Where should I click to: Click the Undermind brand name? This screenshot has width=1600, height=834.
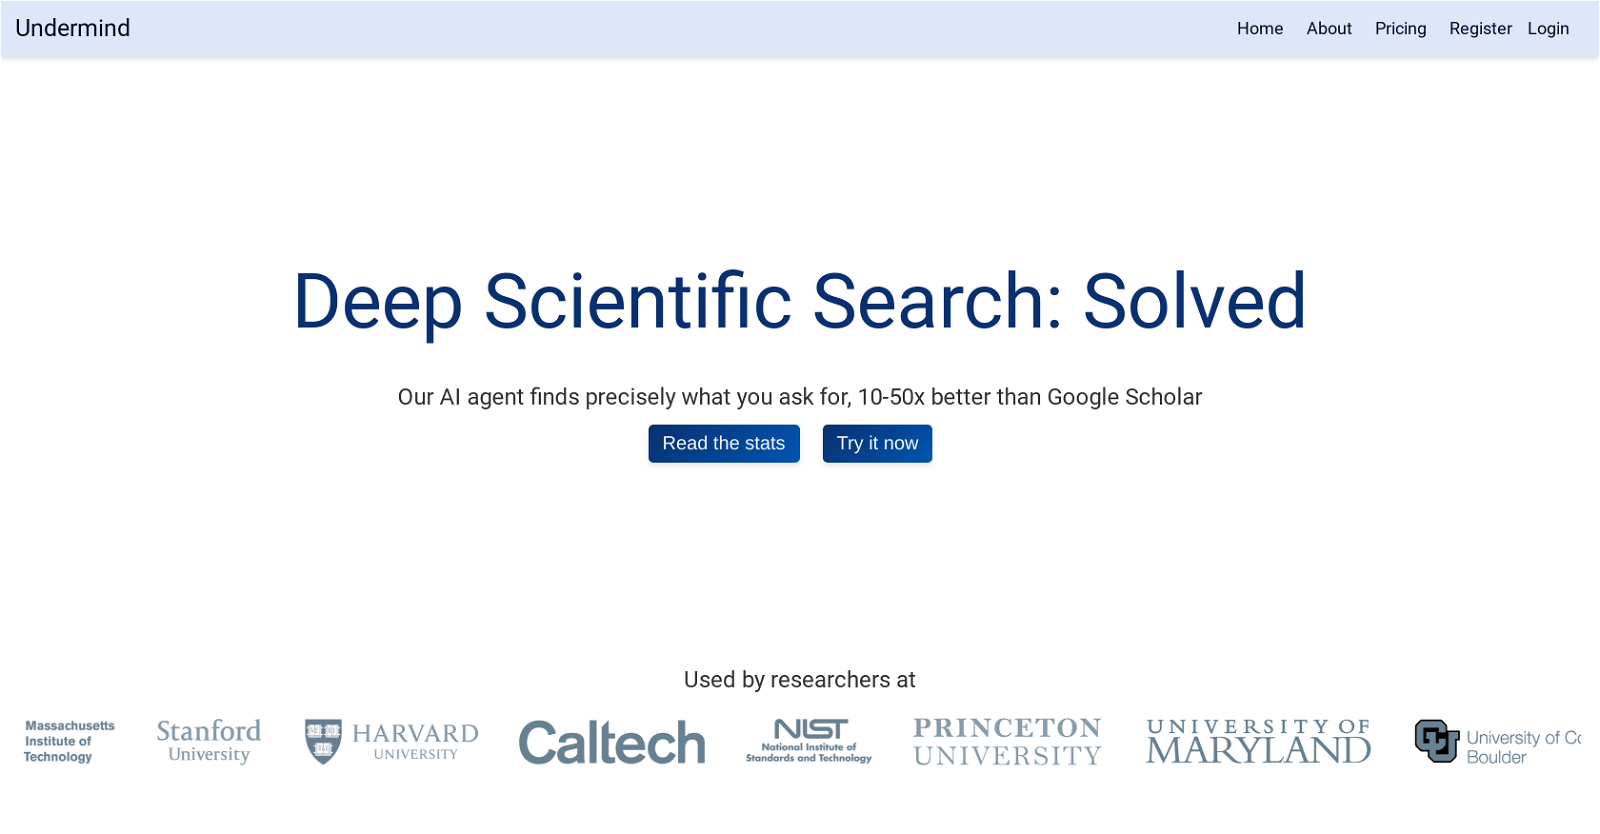click(x=73, y=28)
